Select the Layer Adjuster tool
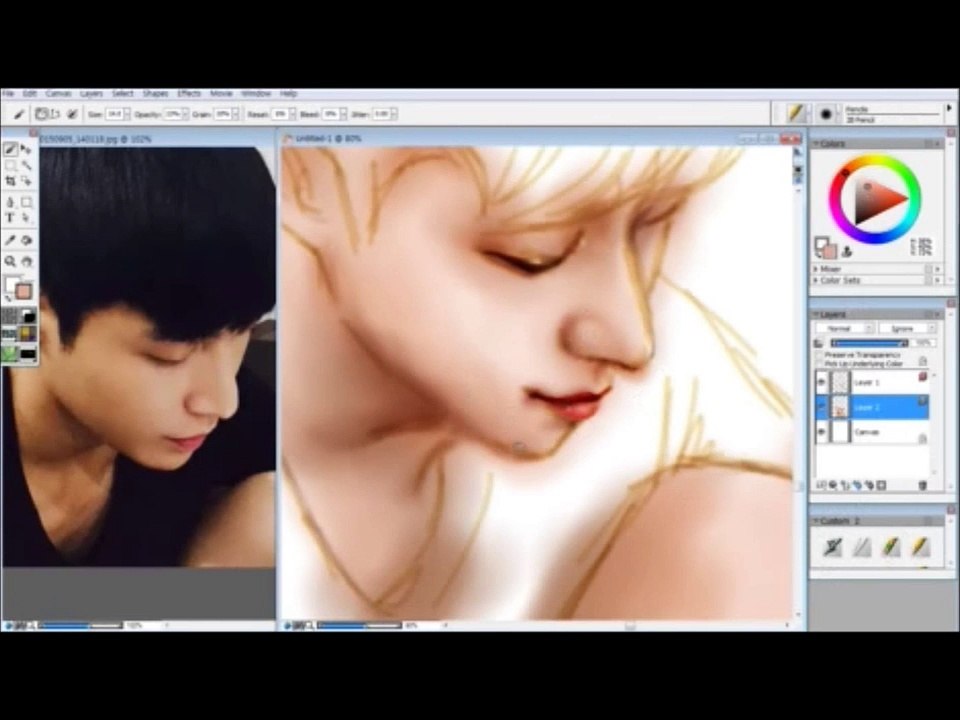960x720 pixels. (x=26, y=149)
